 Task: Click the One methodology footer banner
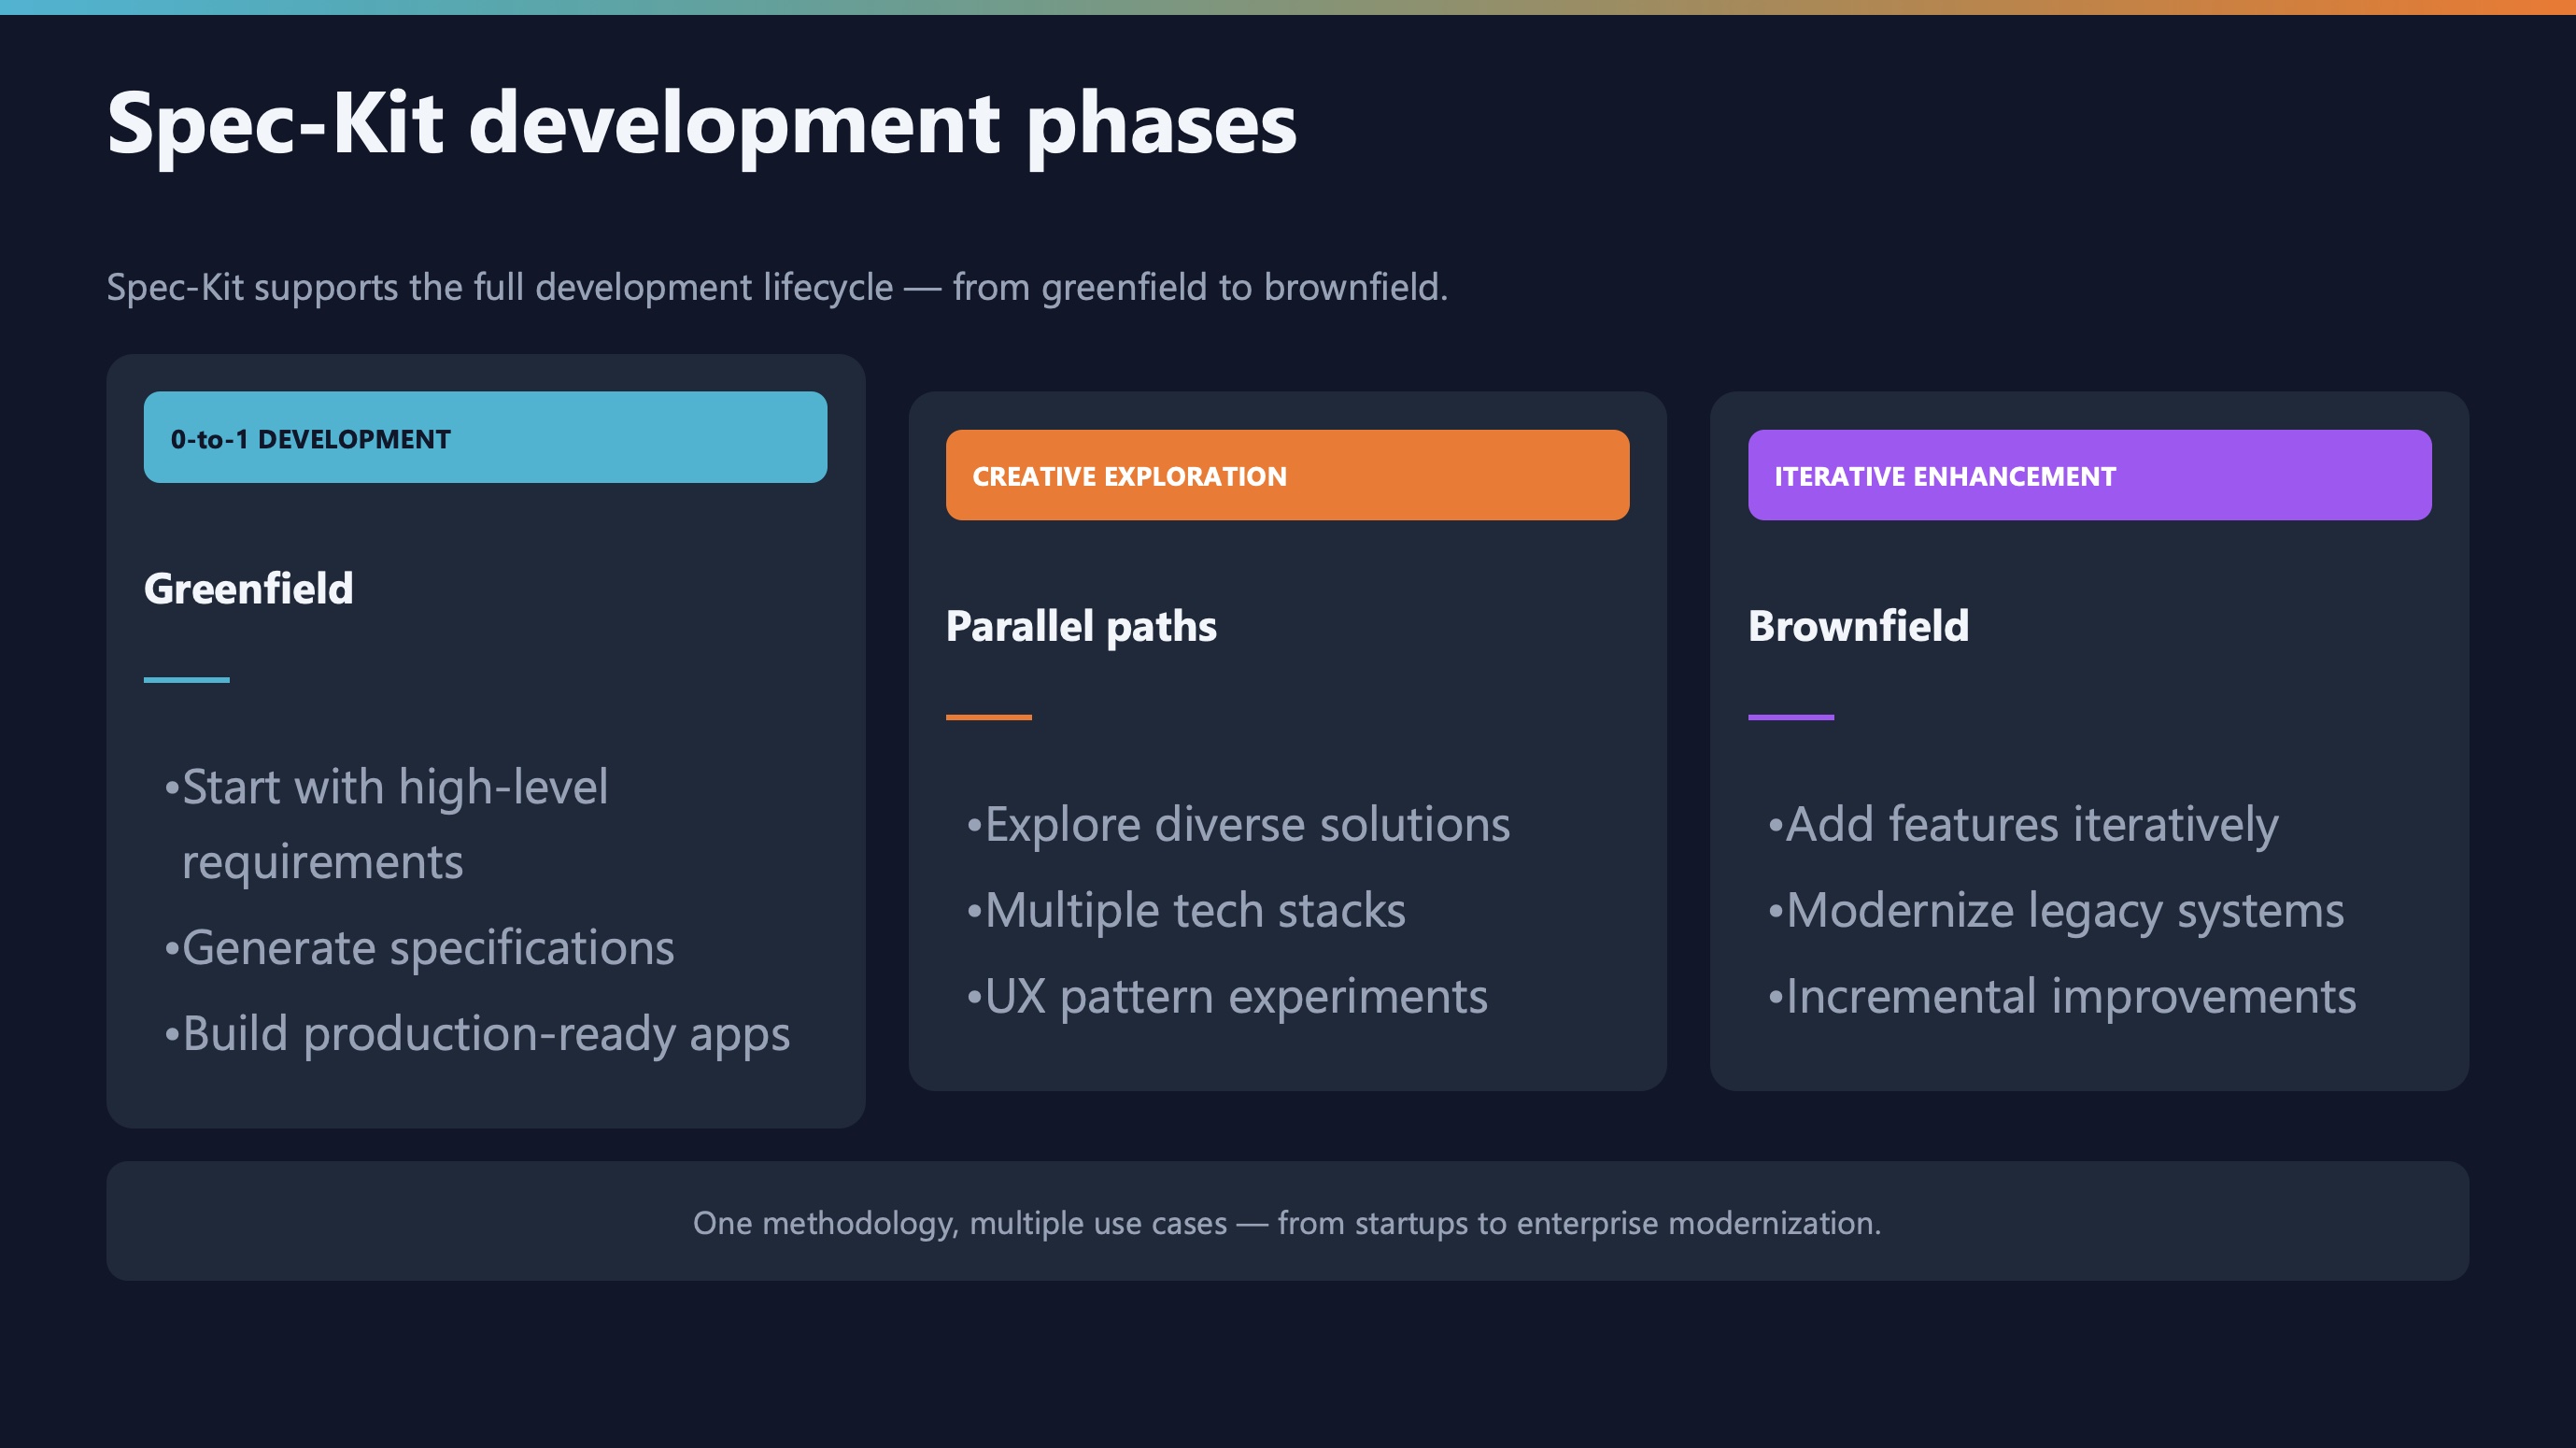(1287, 1222)
